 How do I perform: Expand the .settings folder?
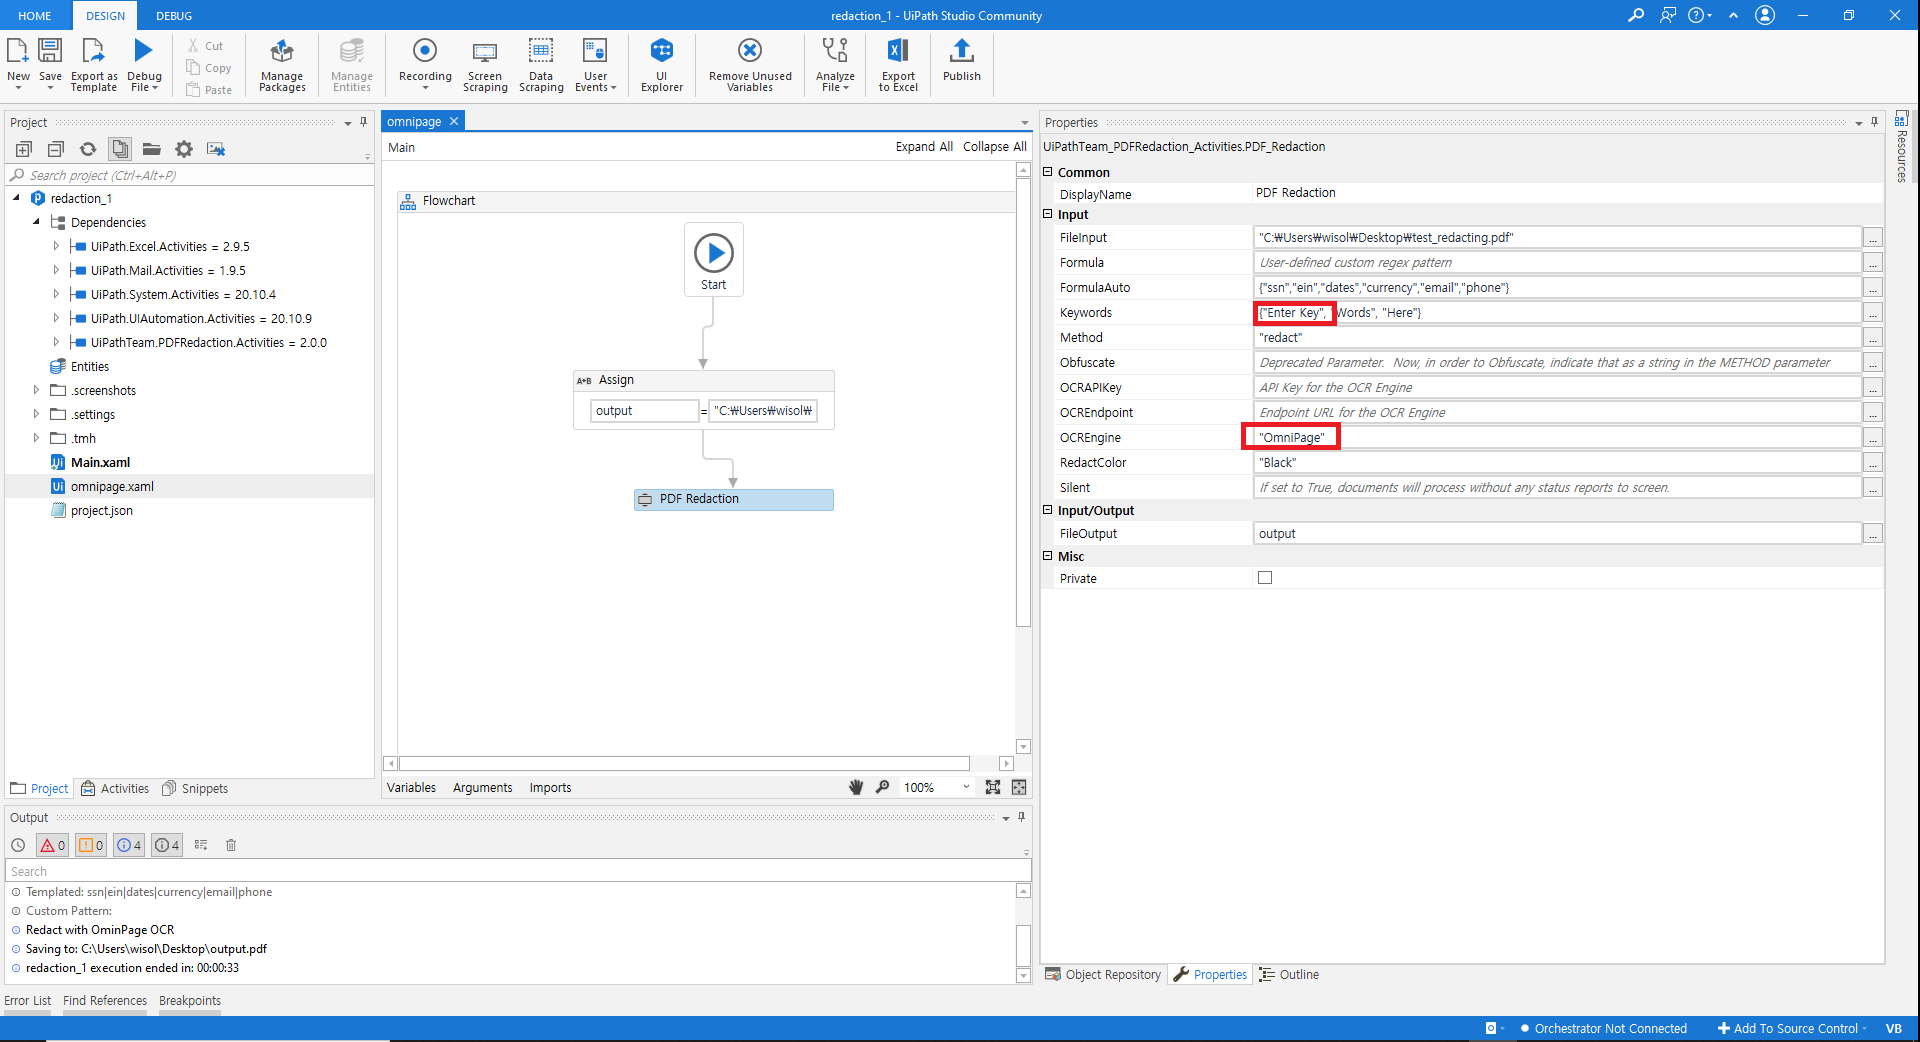tap(37, 414)
